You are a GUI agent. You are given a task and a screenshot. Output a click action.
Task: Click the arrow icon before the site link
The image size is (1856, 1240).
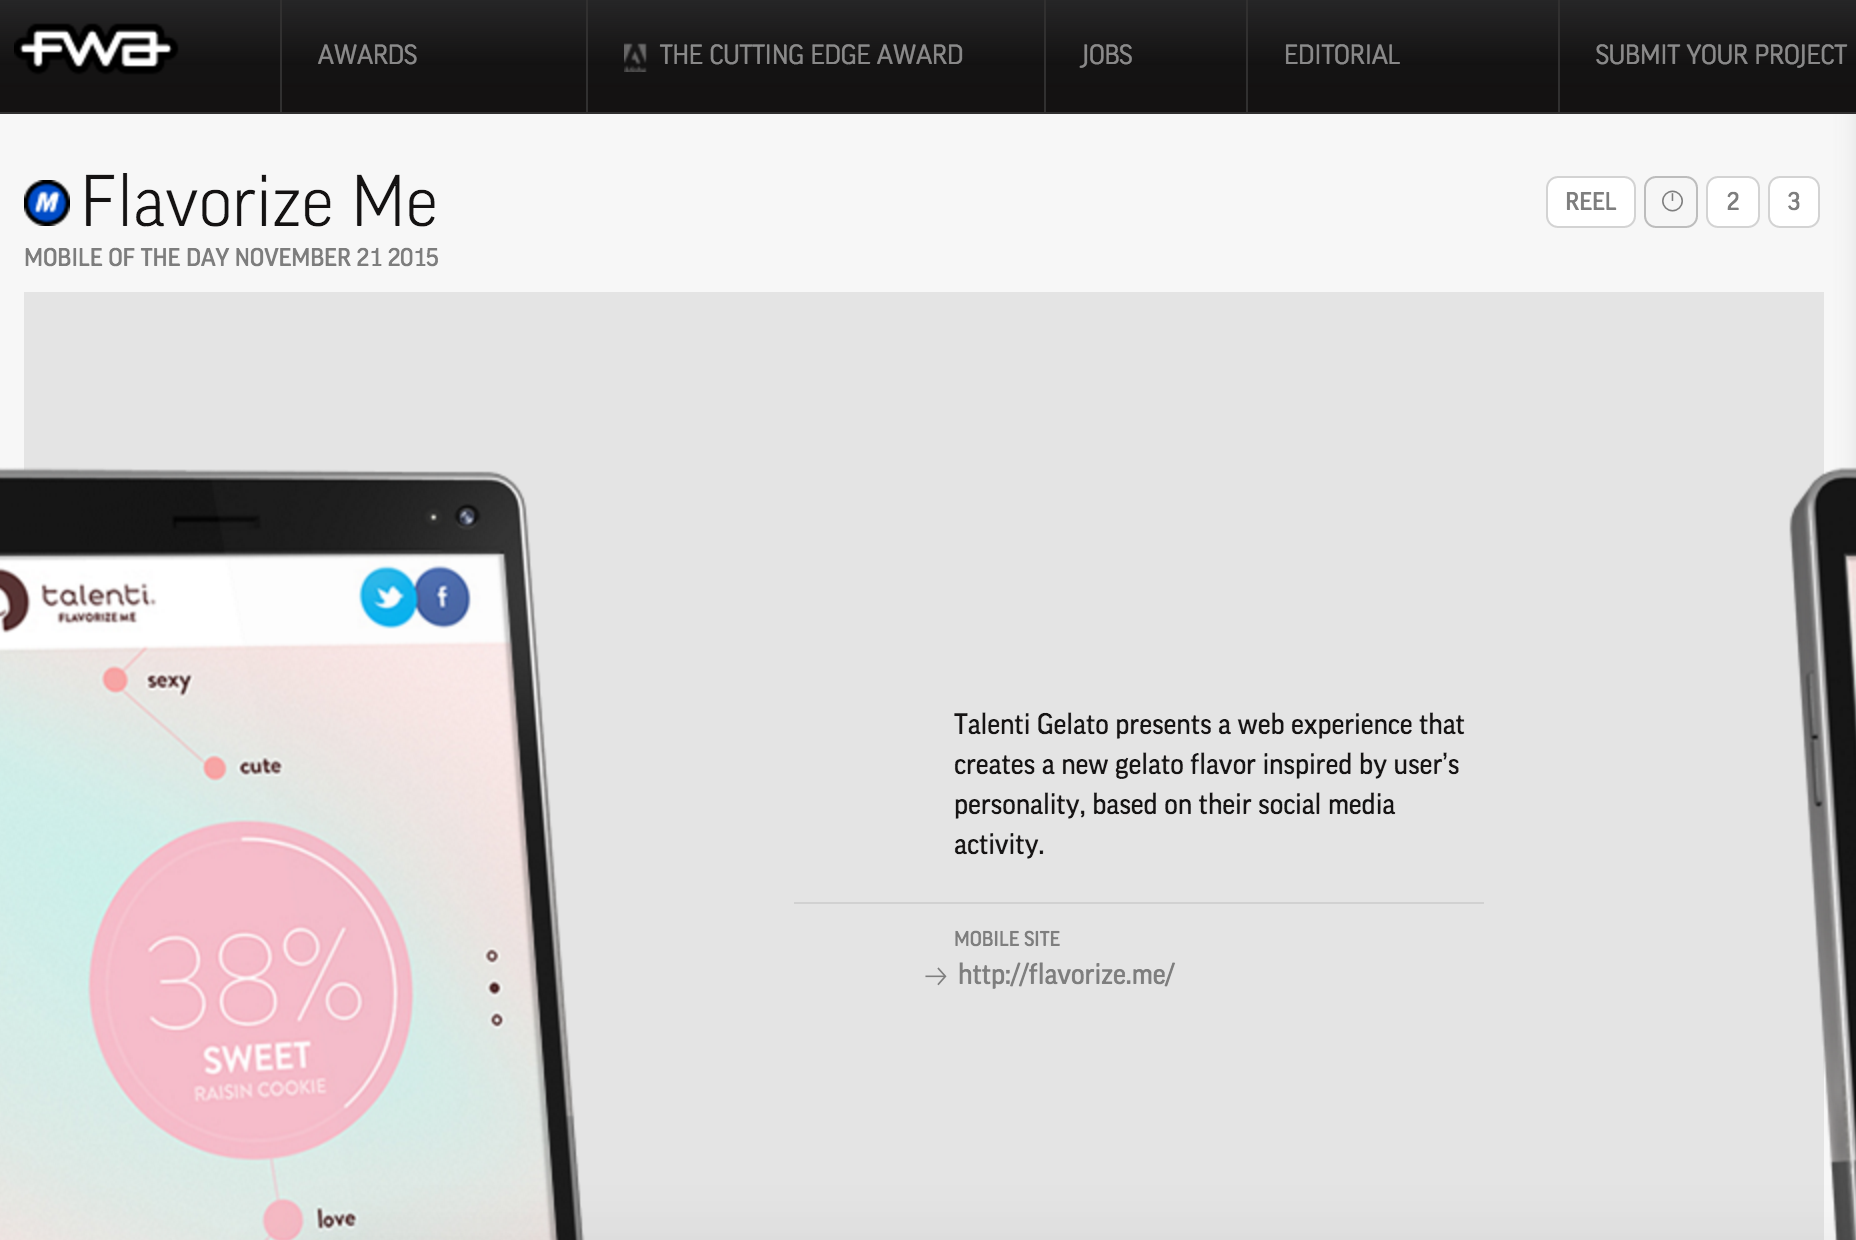935,976
